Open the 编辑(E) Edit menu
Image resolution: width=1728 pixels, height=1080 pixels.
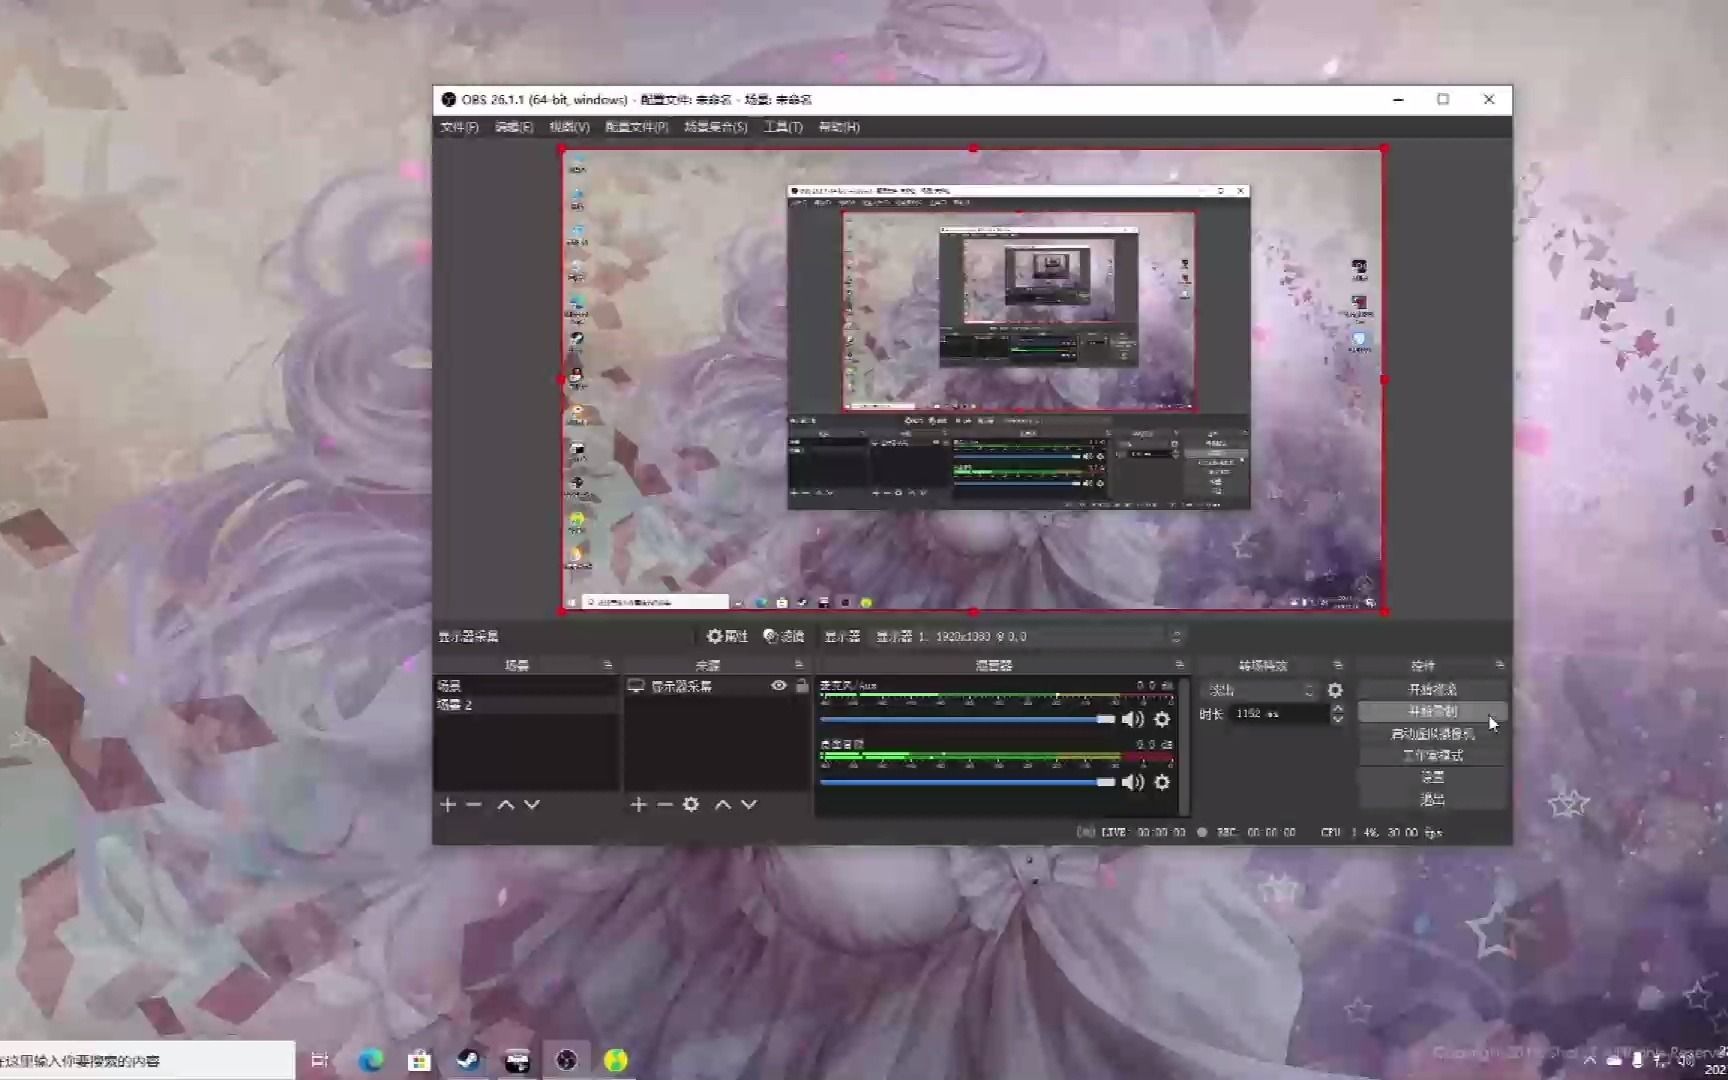(514, 127)
